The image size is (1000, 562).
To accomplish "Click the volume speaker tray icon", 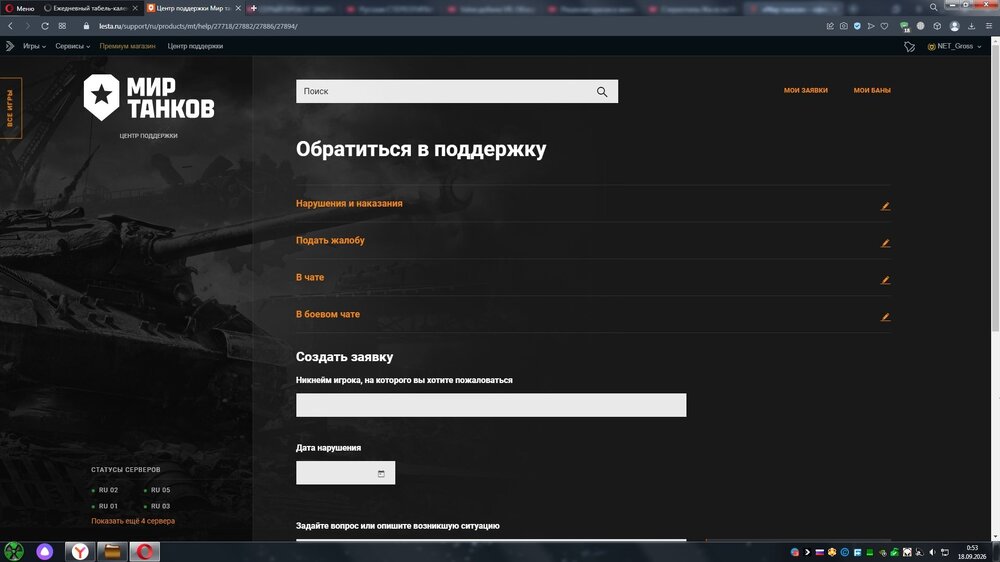I will (932, 552).
